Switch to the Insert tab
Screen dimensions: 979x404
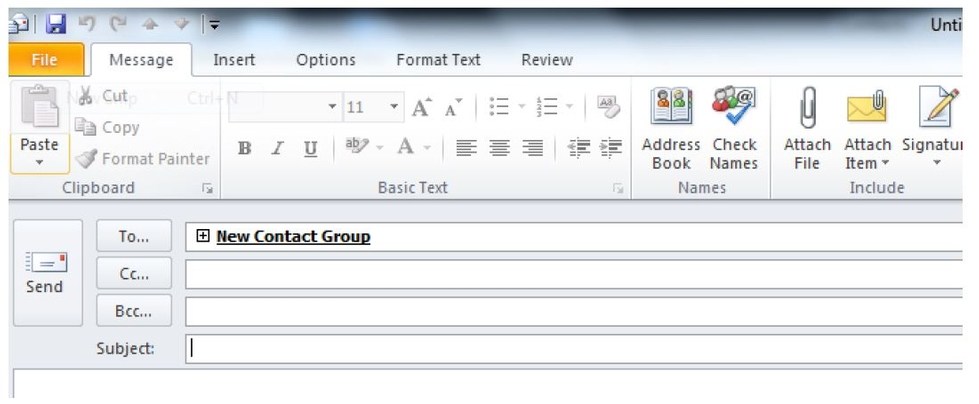[234, 60]
